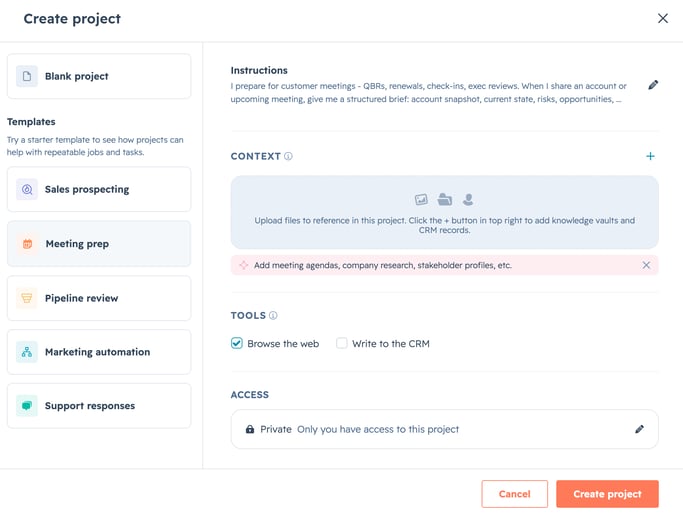Image resolution: width=683 pixels, height=515 pixels.
Task: Choose the Pipeline review template
Action: 99,298
